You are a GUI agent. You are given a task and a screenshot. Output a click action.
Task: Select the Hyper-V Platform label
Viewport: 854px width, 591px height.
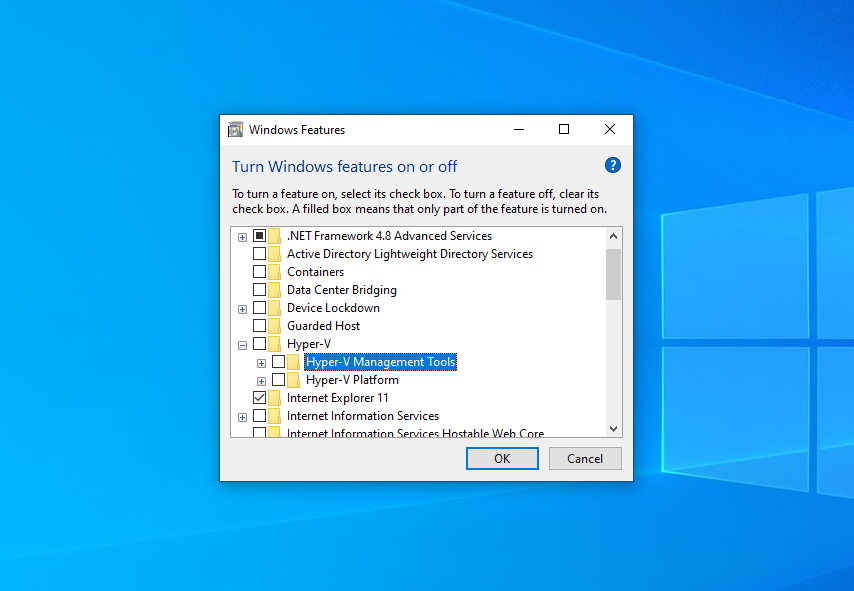(352, 380)
